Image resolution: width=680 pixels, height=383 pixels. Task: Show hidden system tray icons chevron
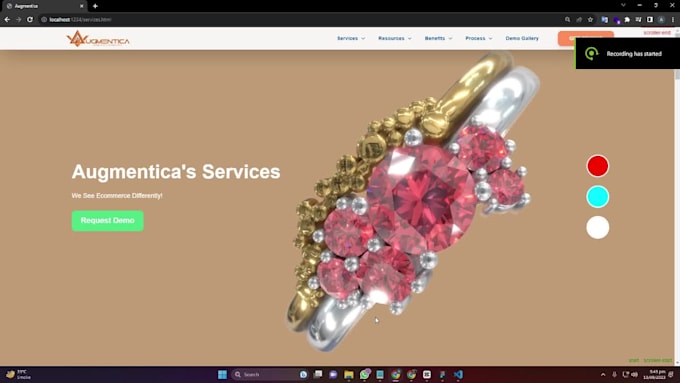(x=603, y=374)
